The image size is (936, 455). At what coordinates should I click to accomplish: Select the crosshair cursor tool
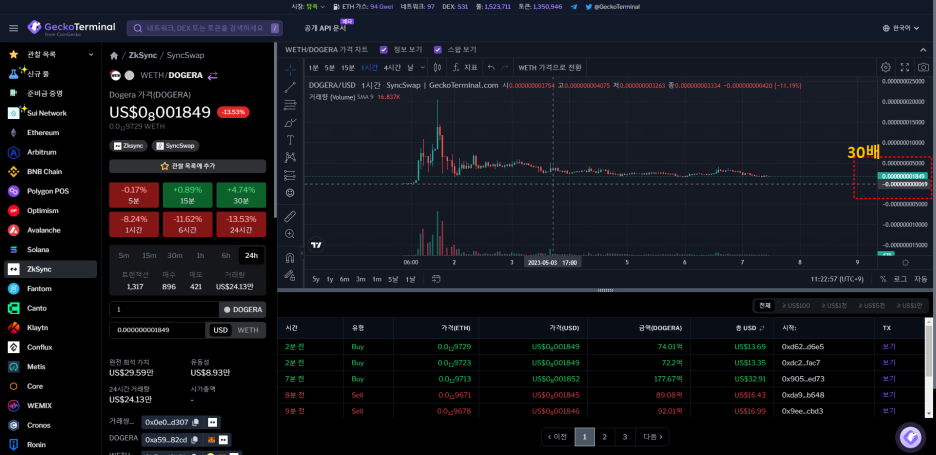291,69
